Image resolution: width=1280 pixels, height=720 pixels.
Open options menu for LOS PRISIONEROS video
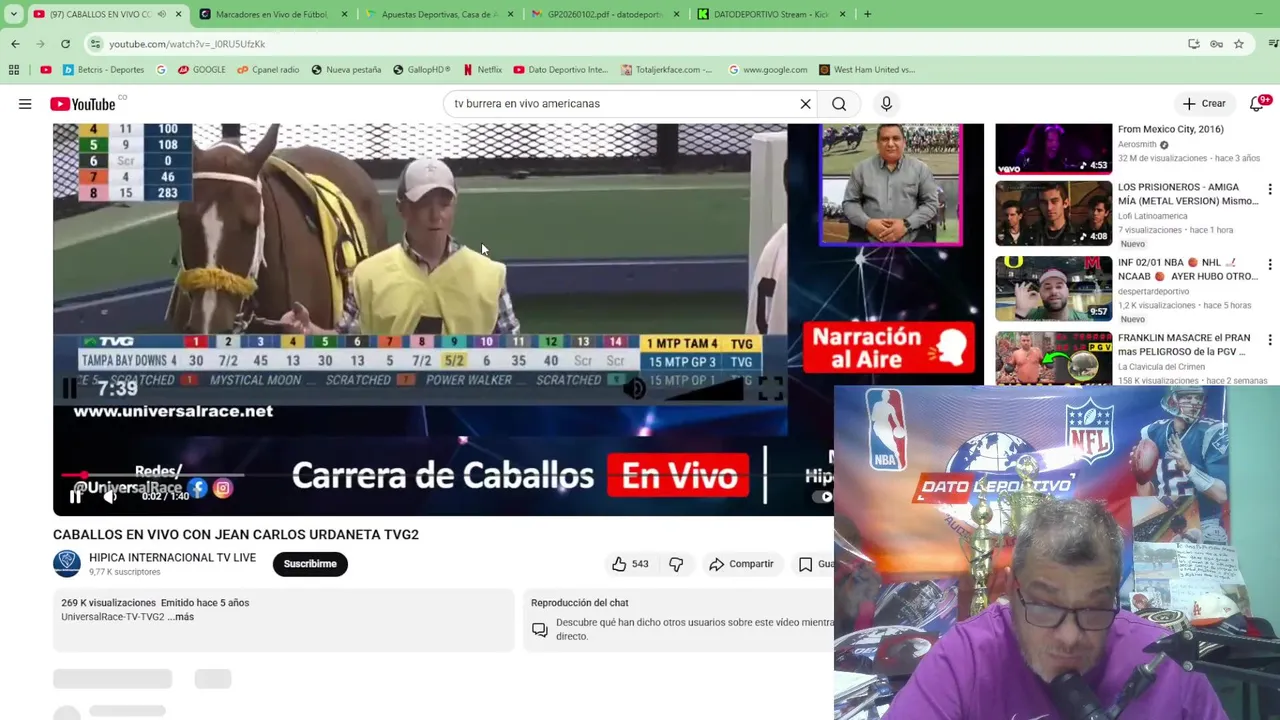1270,189
